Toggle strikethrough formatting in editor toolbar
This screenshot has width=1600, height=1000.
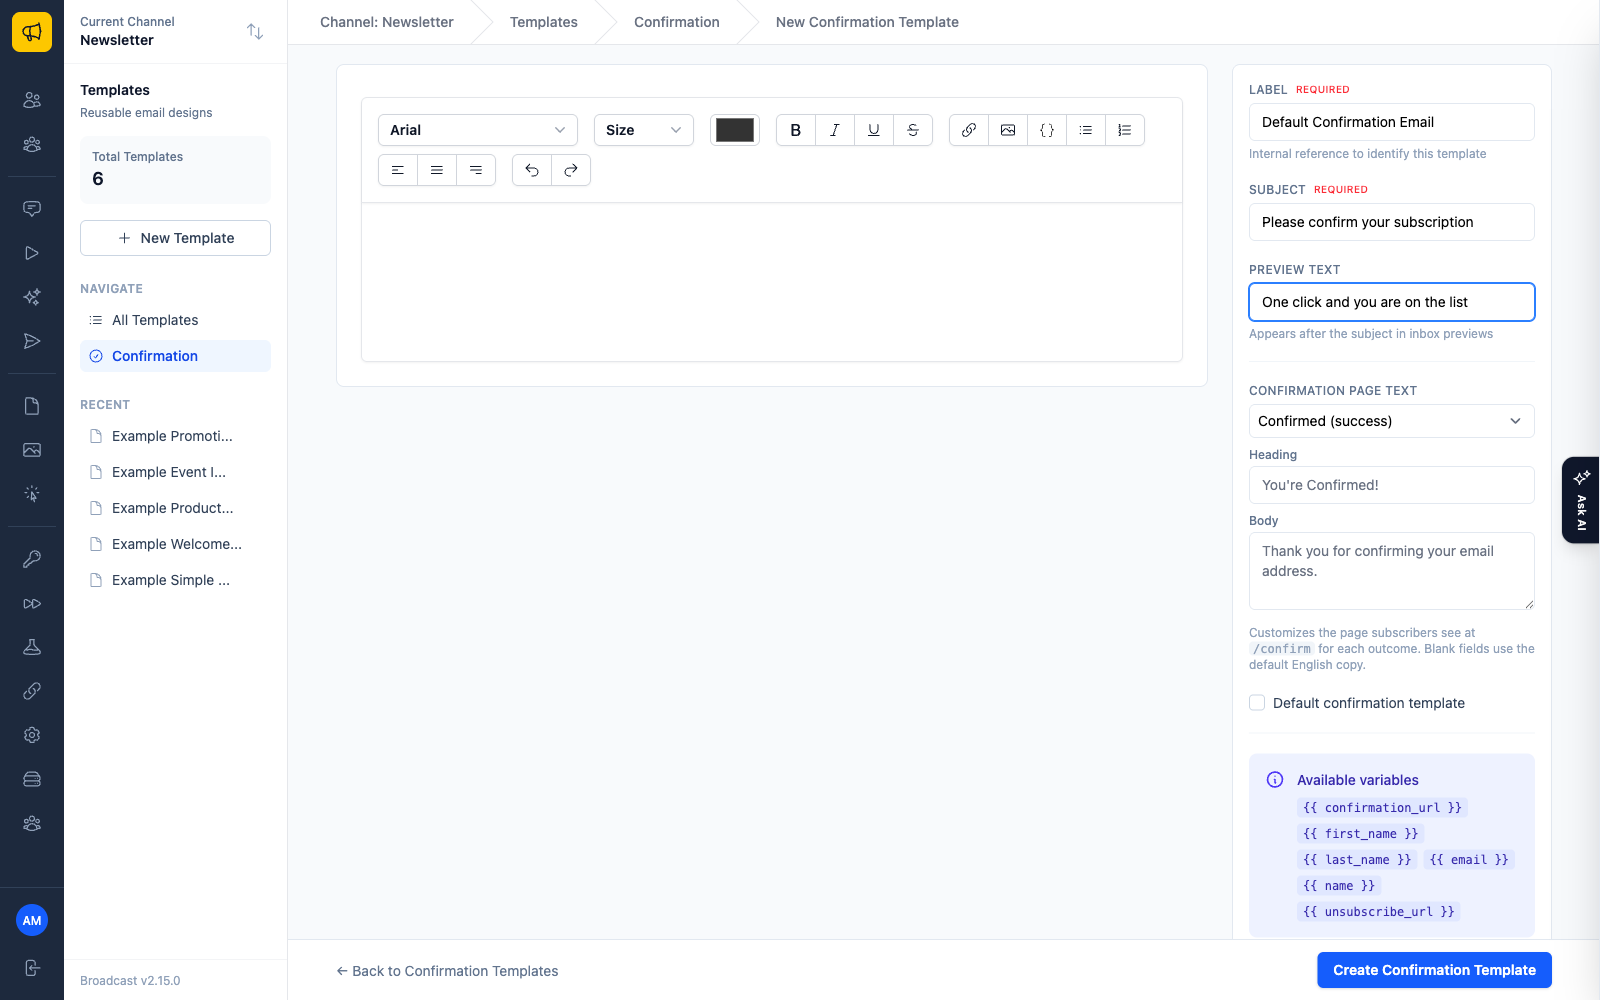[x=913, y=130]
